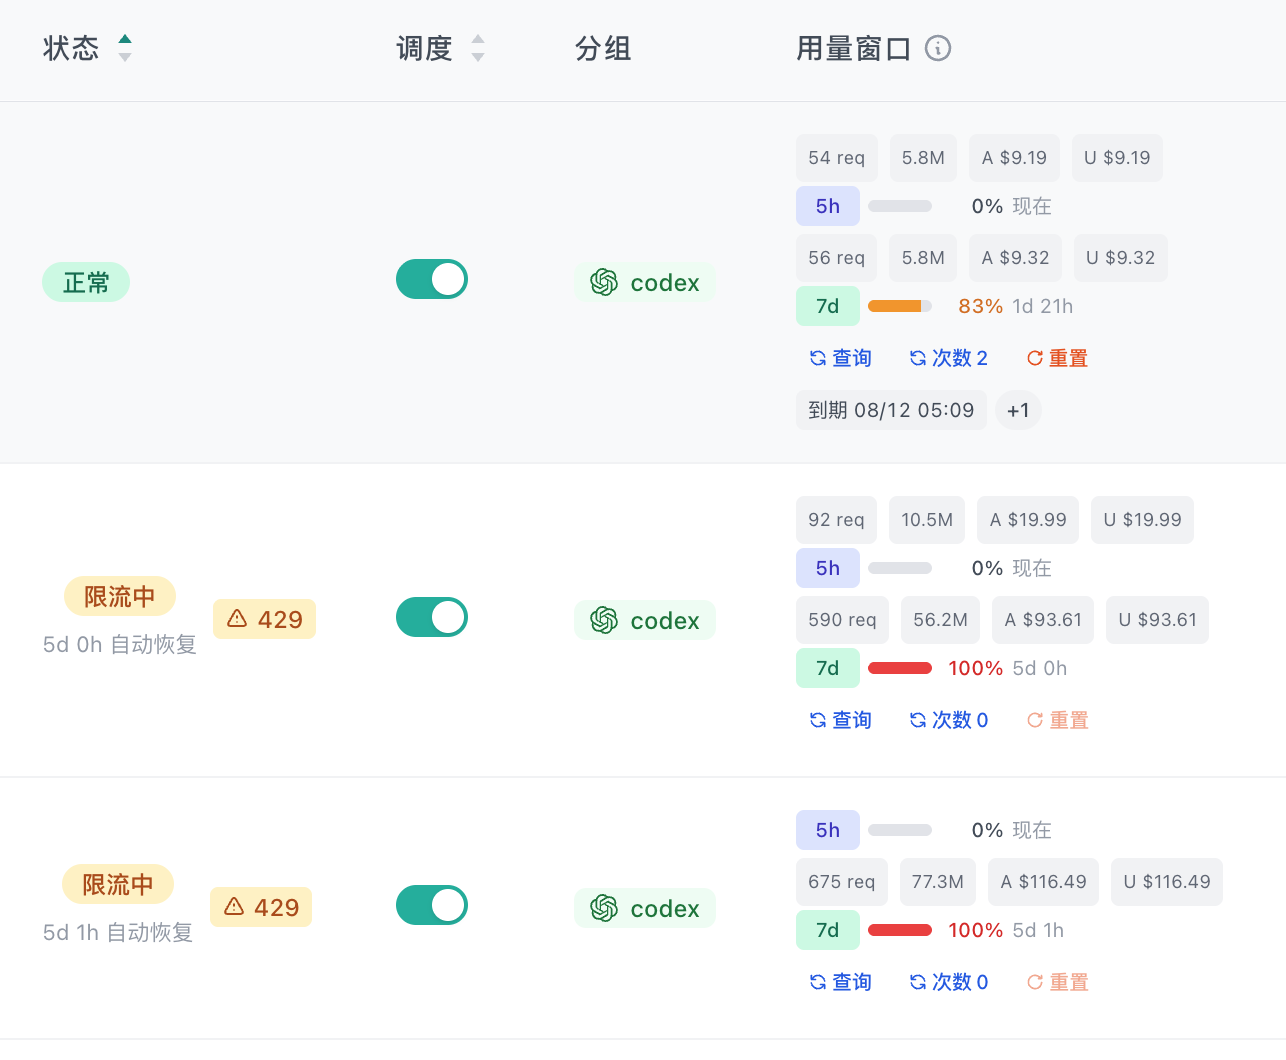Click the U $93.61 tag
The width and height of the screenshot is (1286, 1060).
pos(1157,620)
